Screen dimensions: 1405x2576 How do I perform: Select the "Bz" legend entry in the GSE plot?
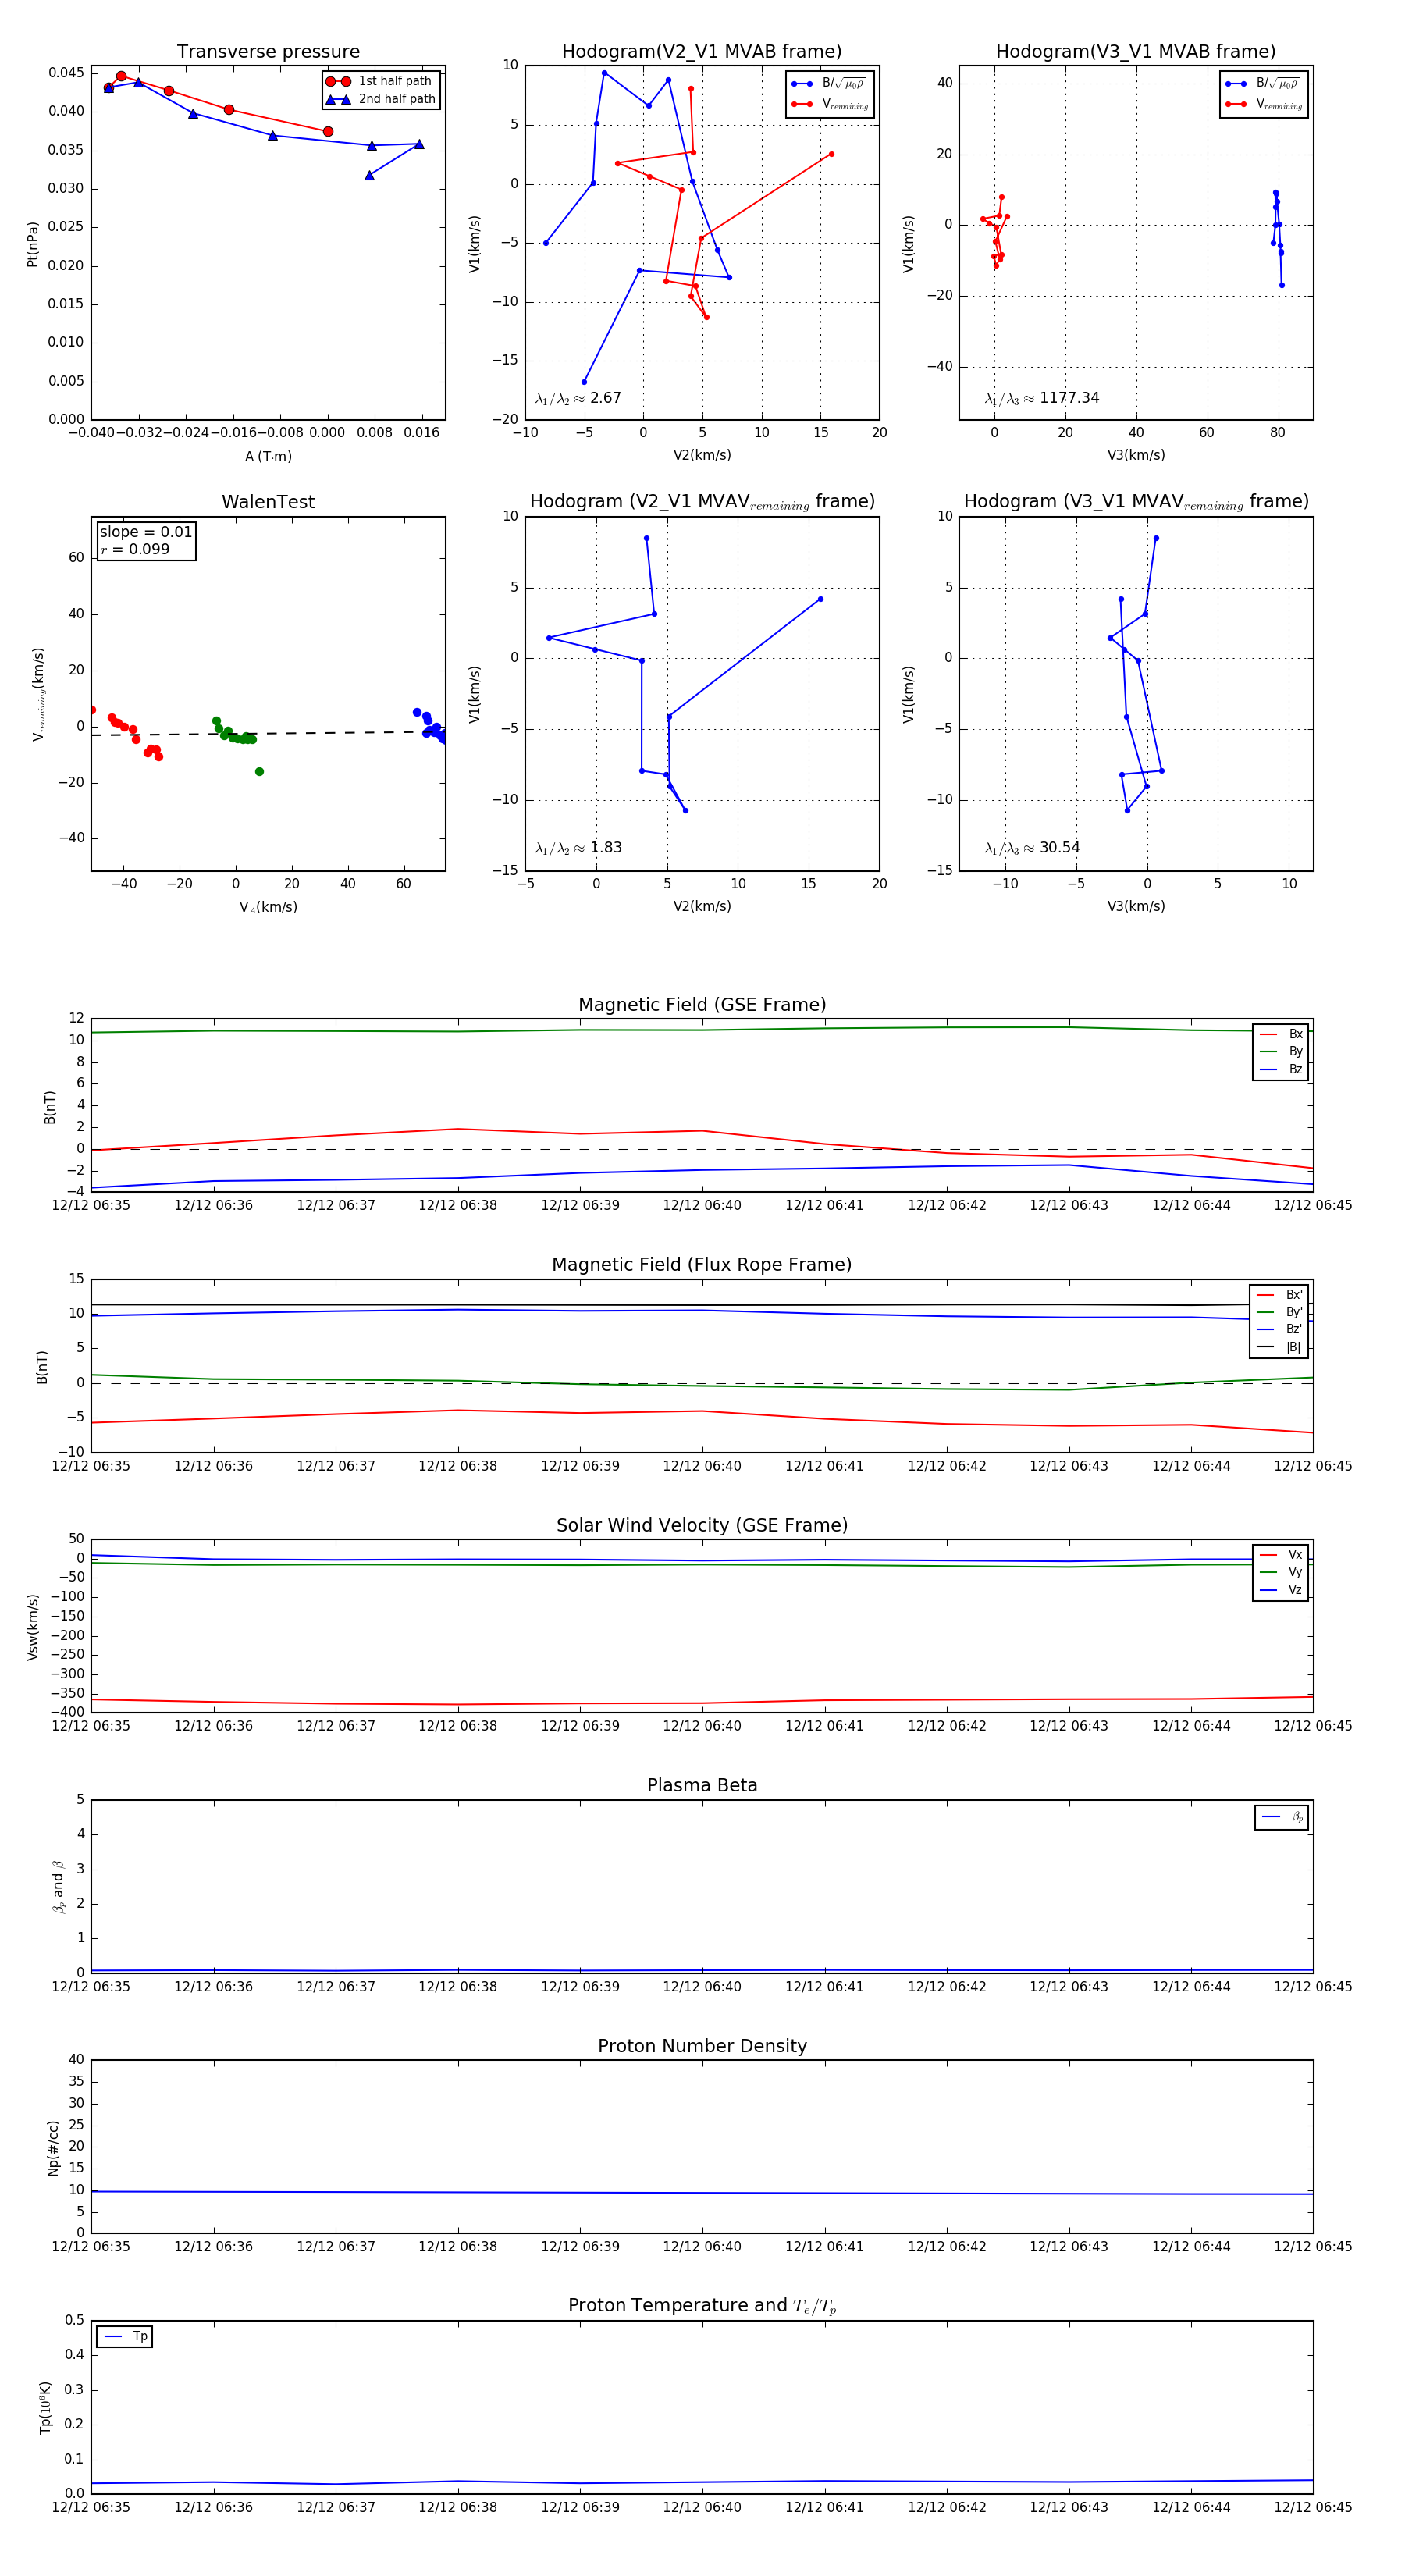click(x=1281, y=1070)
